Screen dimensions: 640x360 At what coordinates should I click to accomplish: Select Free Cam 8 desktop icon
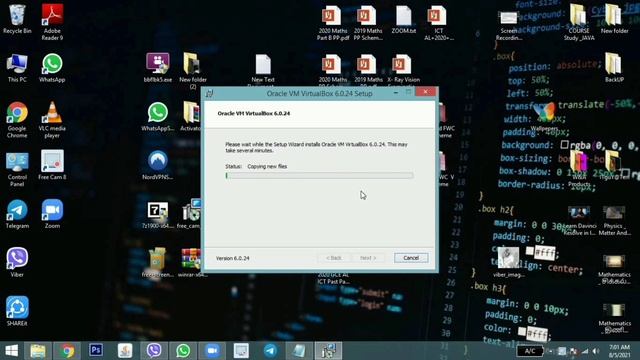pos(52,165)
